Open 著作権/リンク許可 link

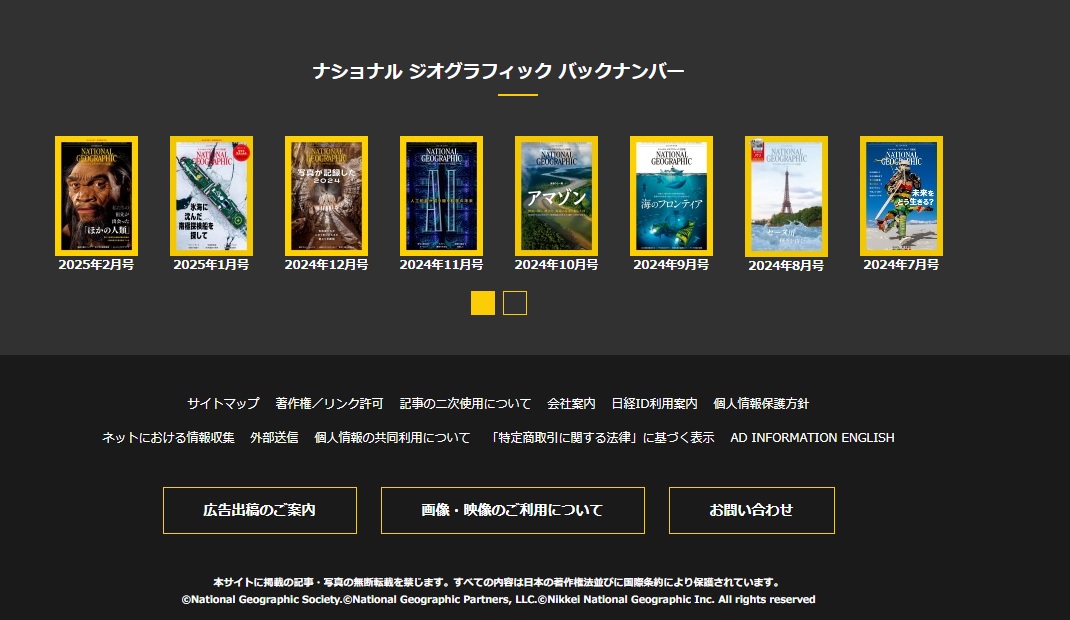point(330,404)
